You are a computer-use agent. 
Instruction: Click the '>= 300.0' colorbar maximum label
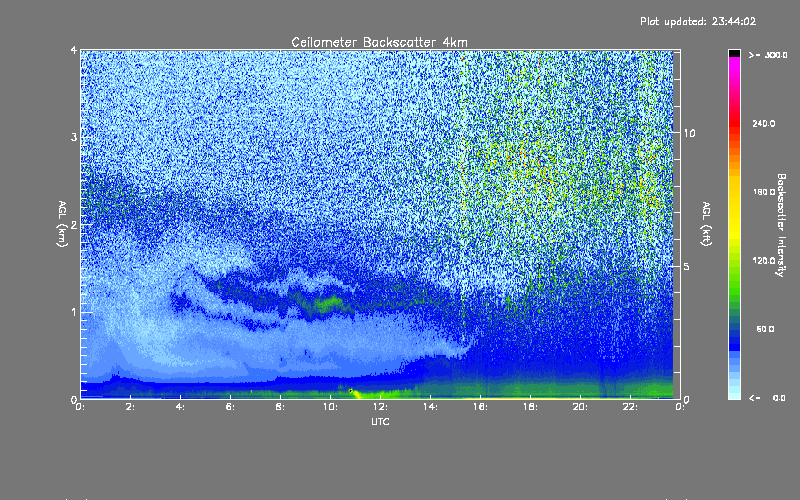[x=768, y=55]
